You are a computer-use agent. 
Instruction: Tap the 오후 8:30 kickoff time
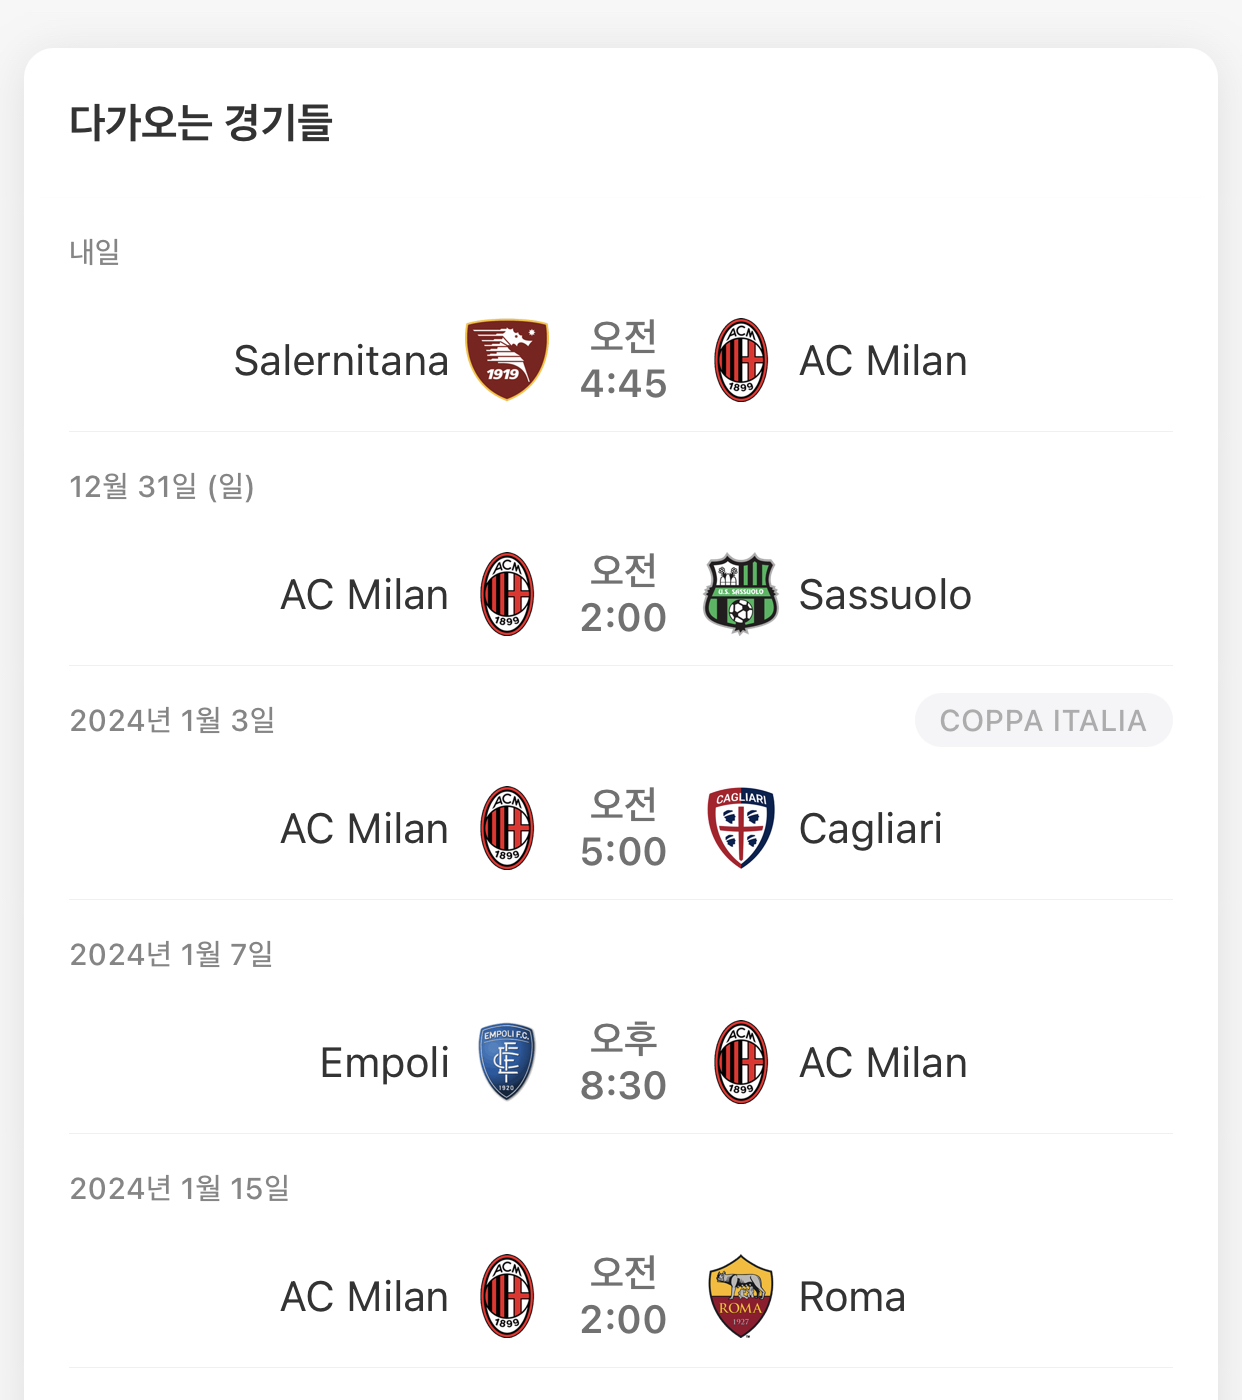pyautogui.click(x=623, y=1062)
